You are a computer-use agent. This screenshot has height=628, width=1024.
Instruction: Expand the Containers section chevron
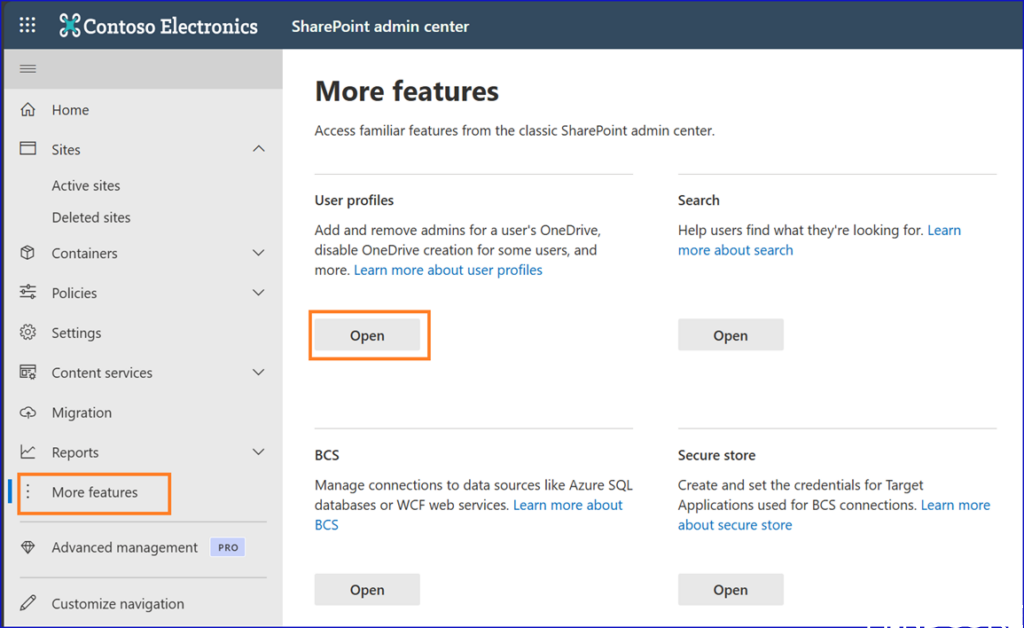click(x=258, y=254)
